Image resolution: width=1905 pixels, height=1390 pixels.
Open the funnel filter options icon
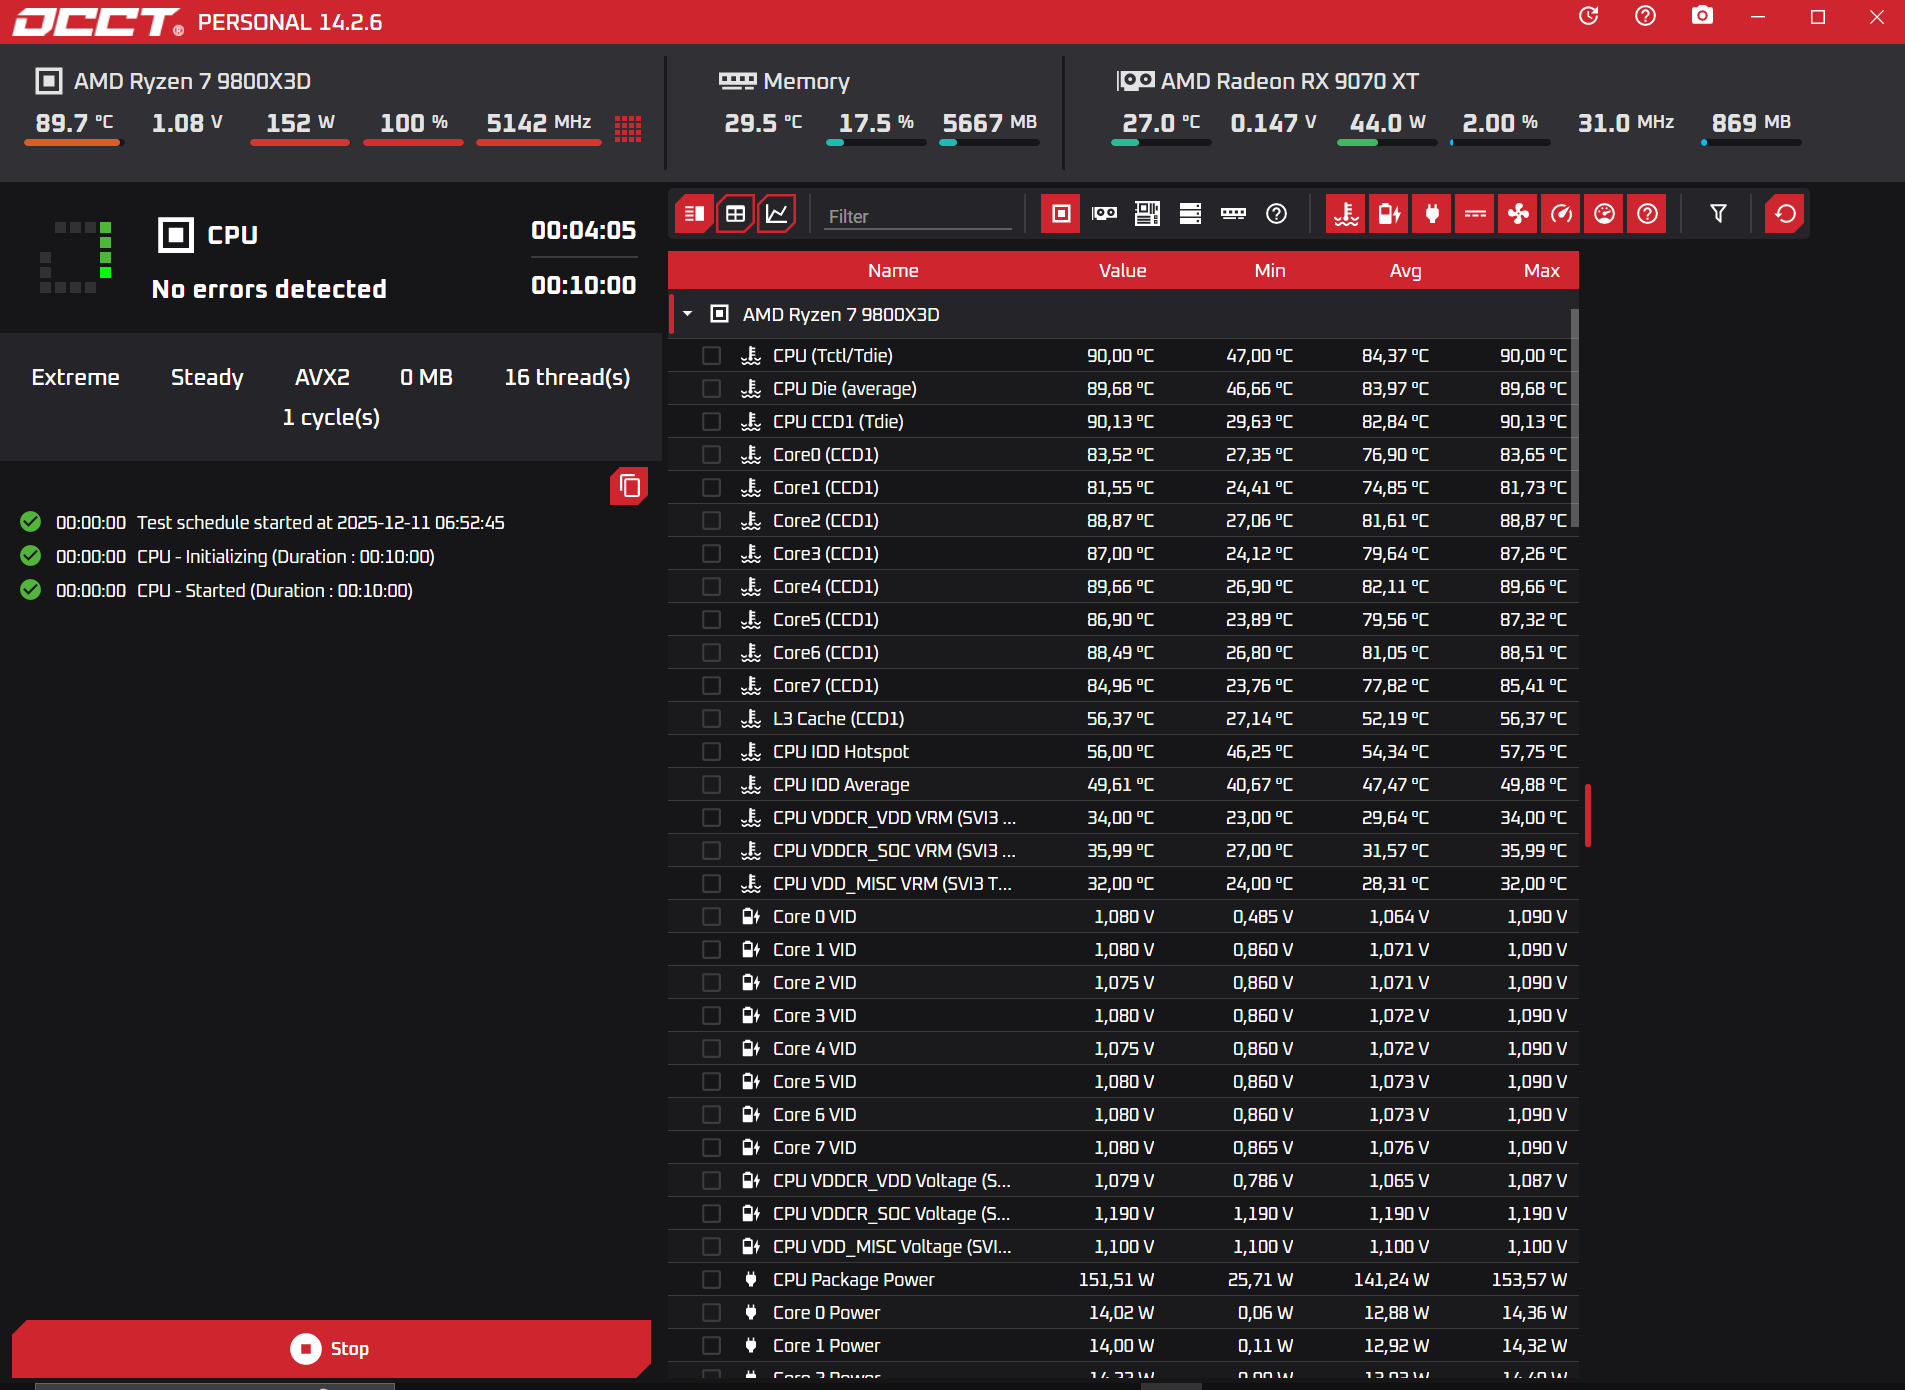coord(1718,214)
